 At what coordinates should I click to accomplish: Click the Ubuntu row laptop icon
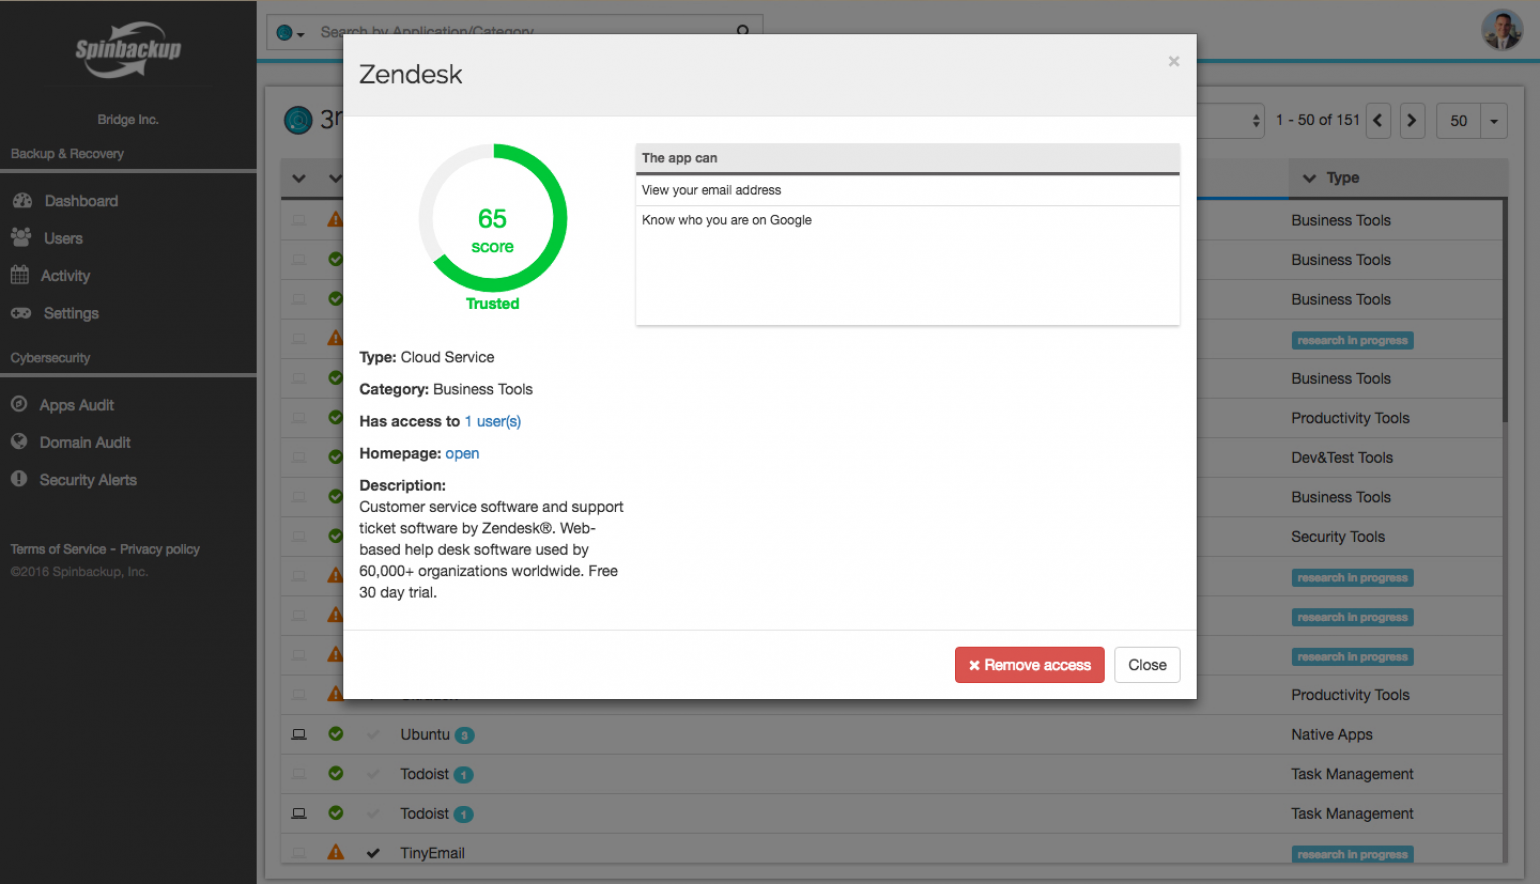tap(299, 734)
